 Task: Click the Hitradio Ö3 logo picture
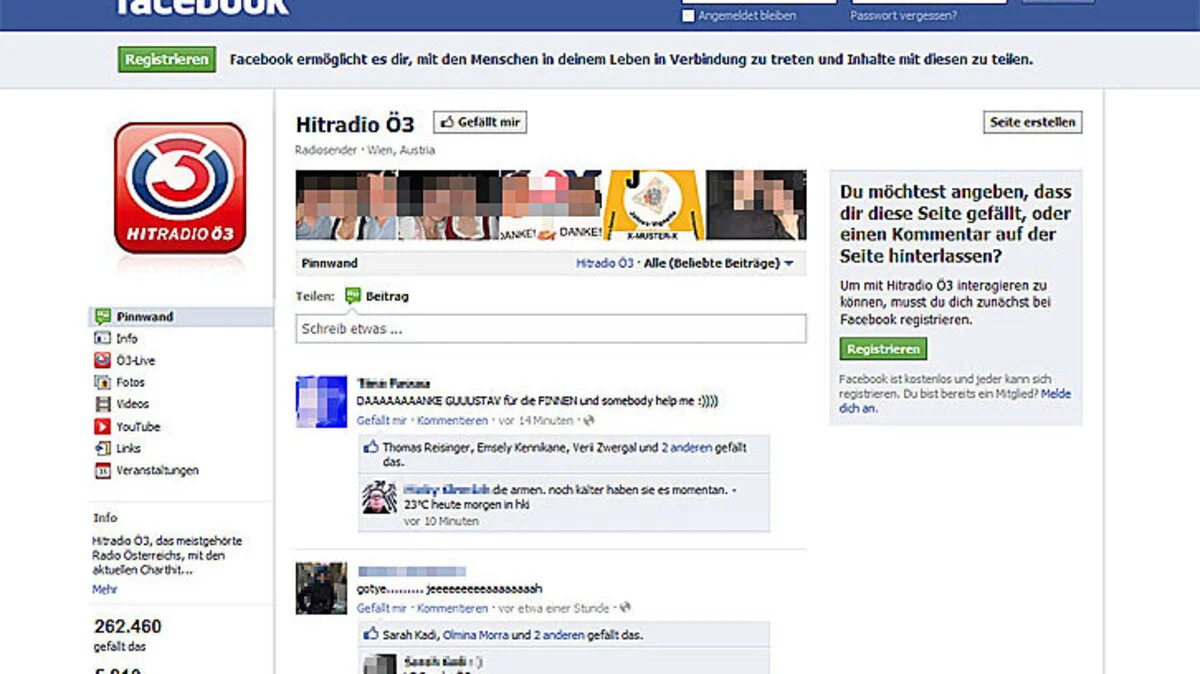pyautogui.click(x=180, y=188)
